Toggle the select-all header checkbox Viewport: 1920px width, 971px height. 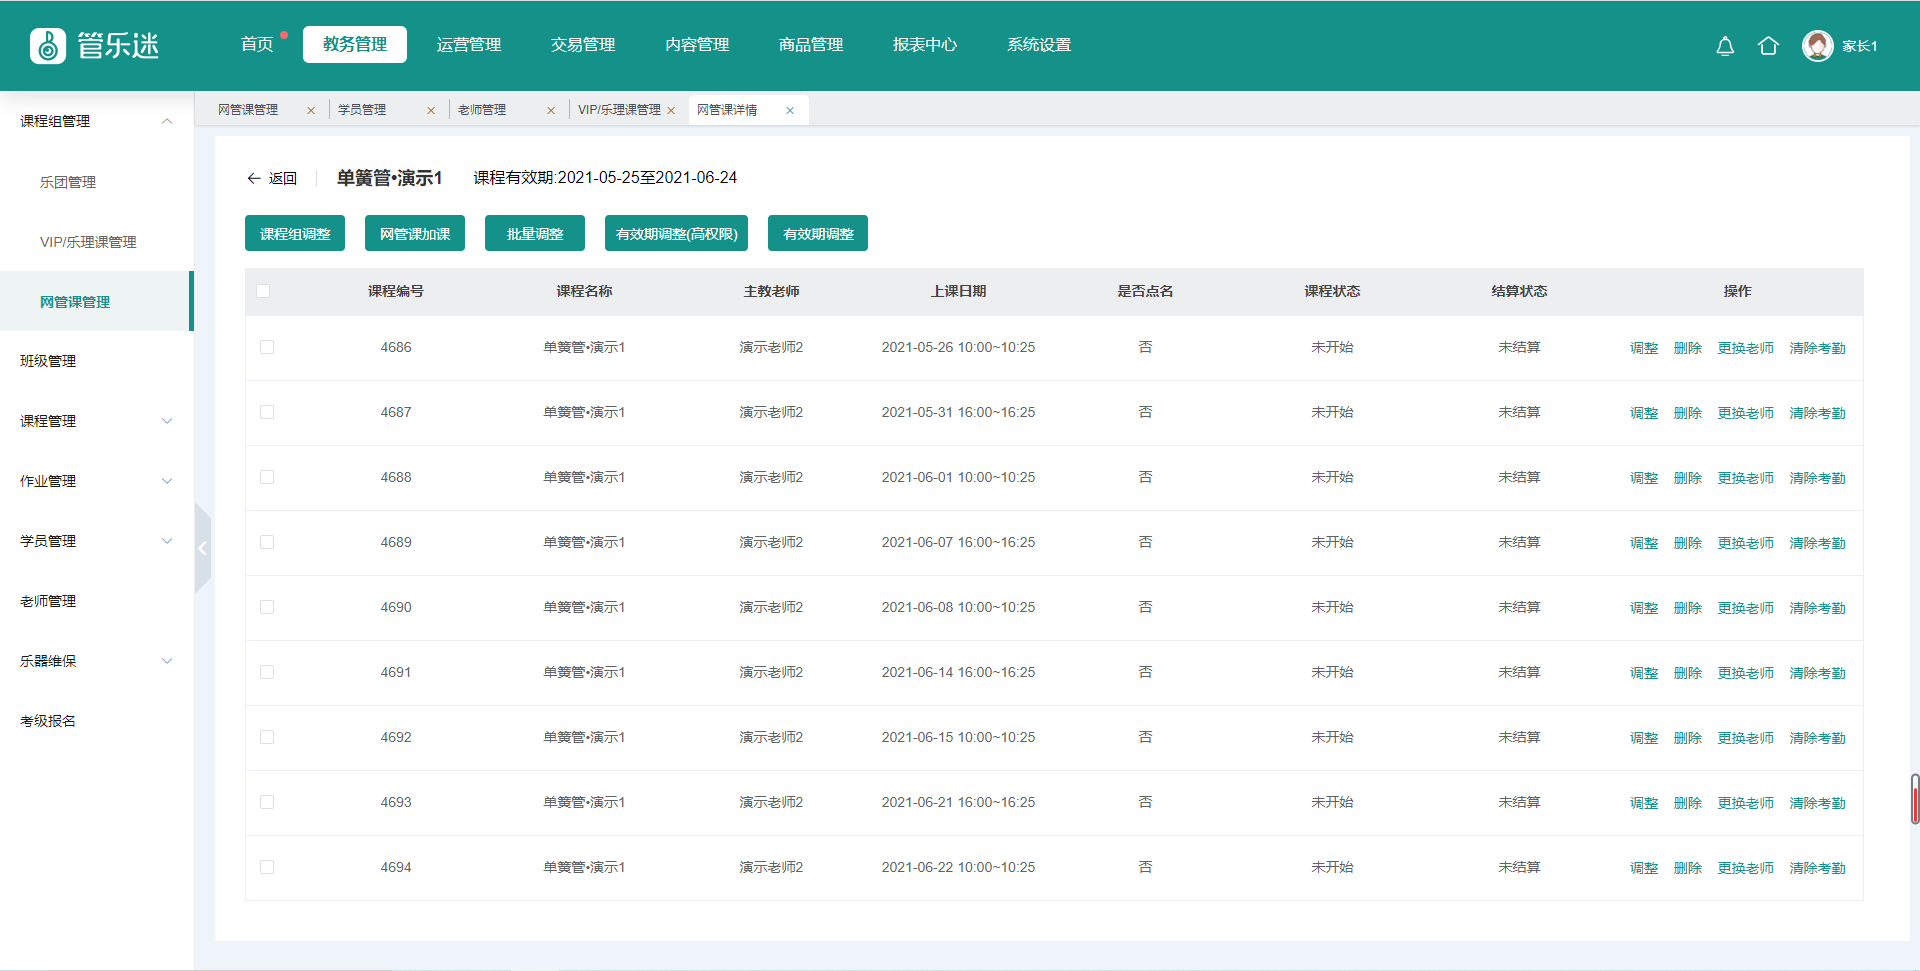pyautogui.click(x=263, y=291)
